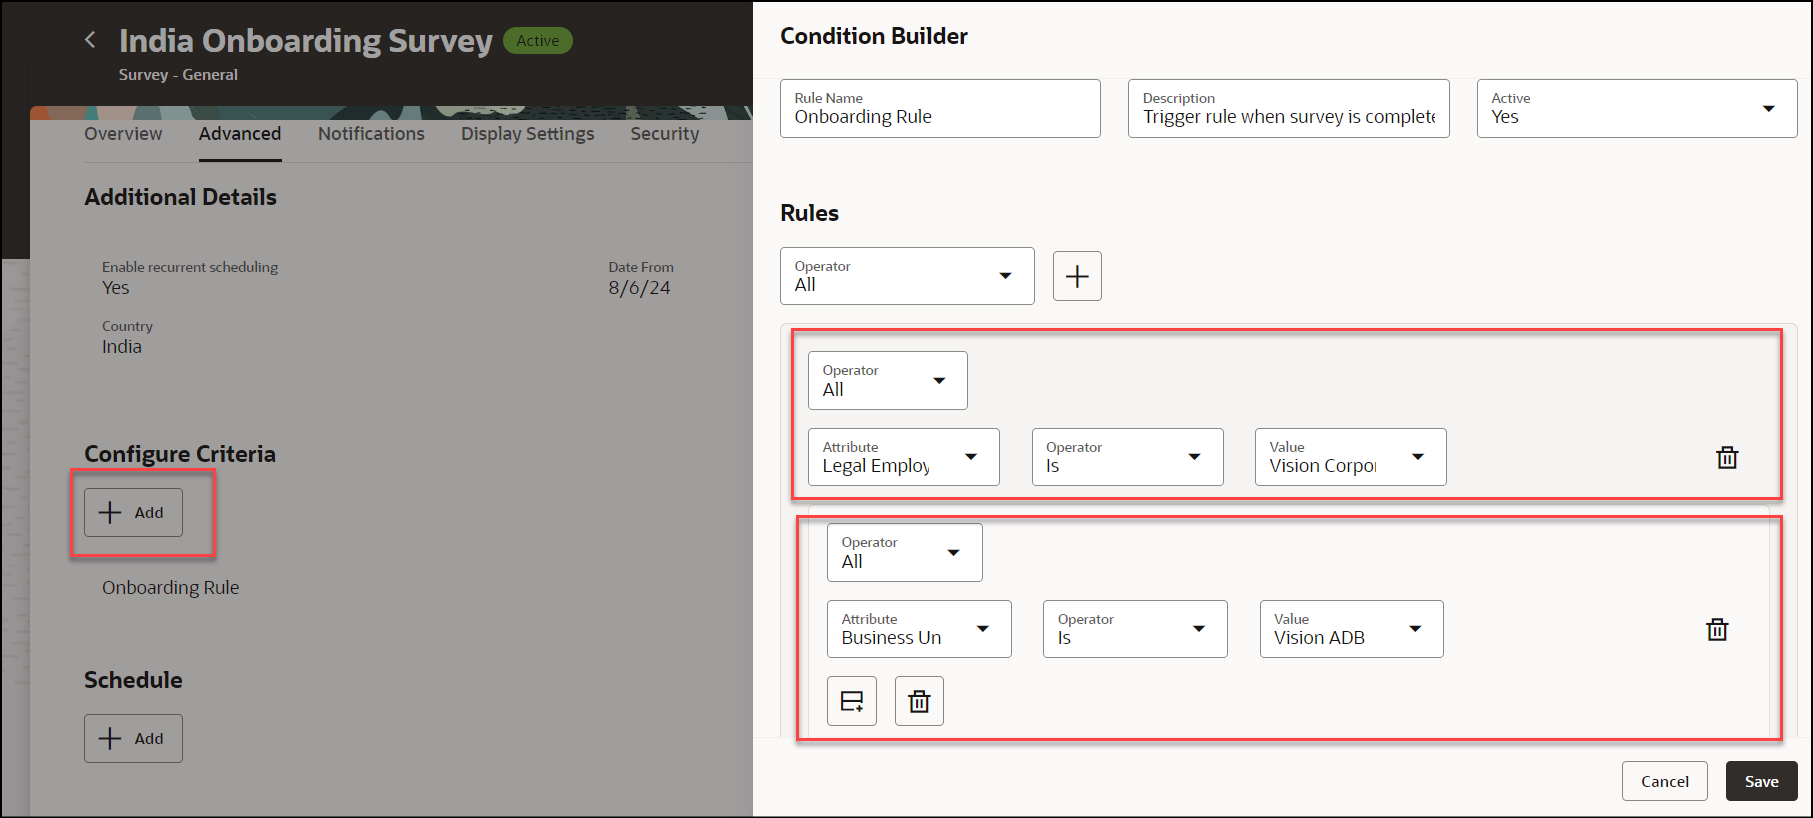This screenshot has height=818, width=1813.
Task: Open the Operator All dropdown in the Business Unit group
Action: [x=905, y=552]
